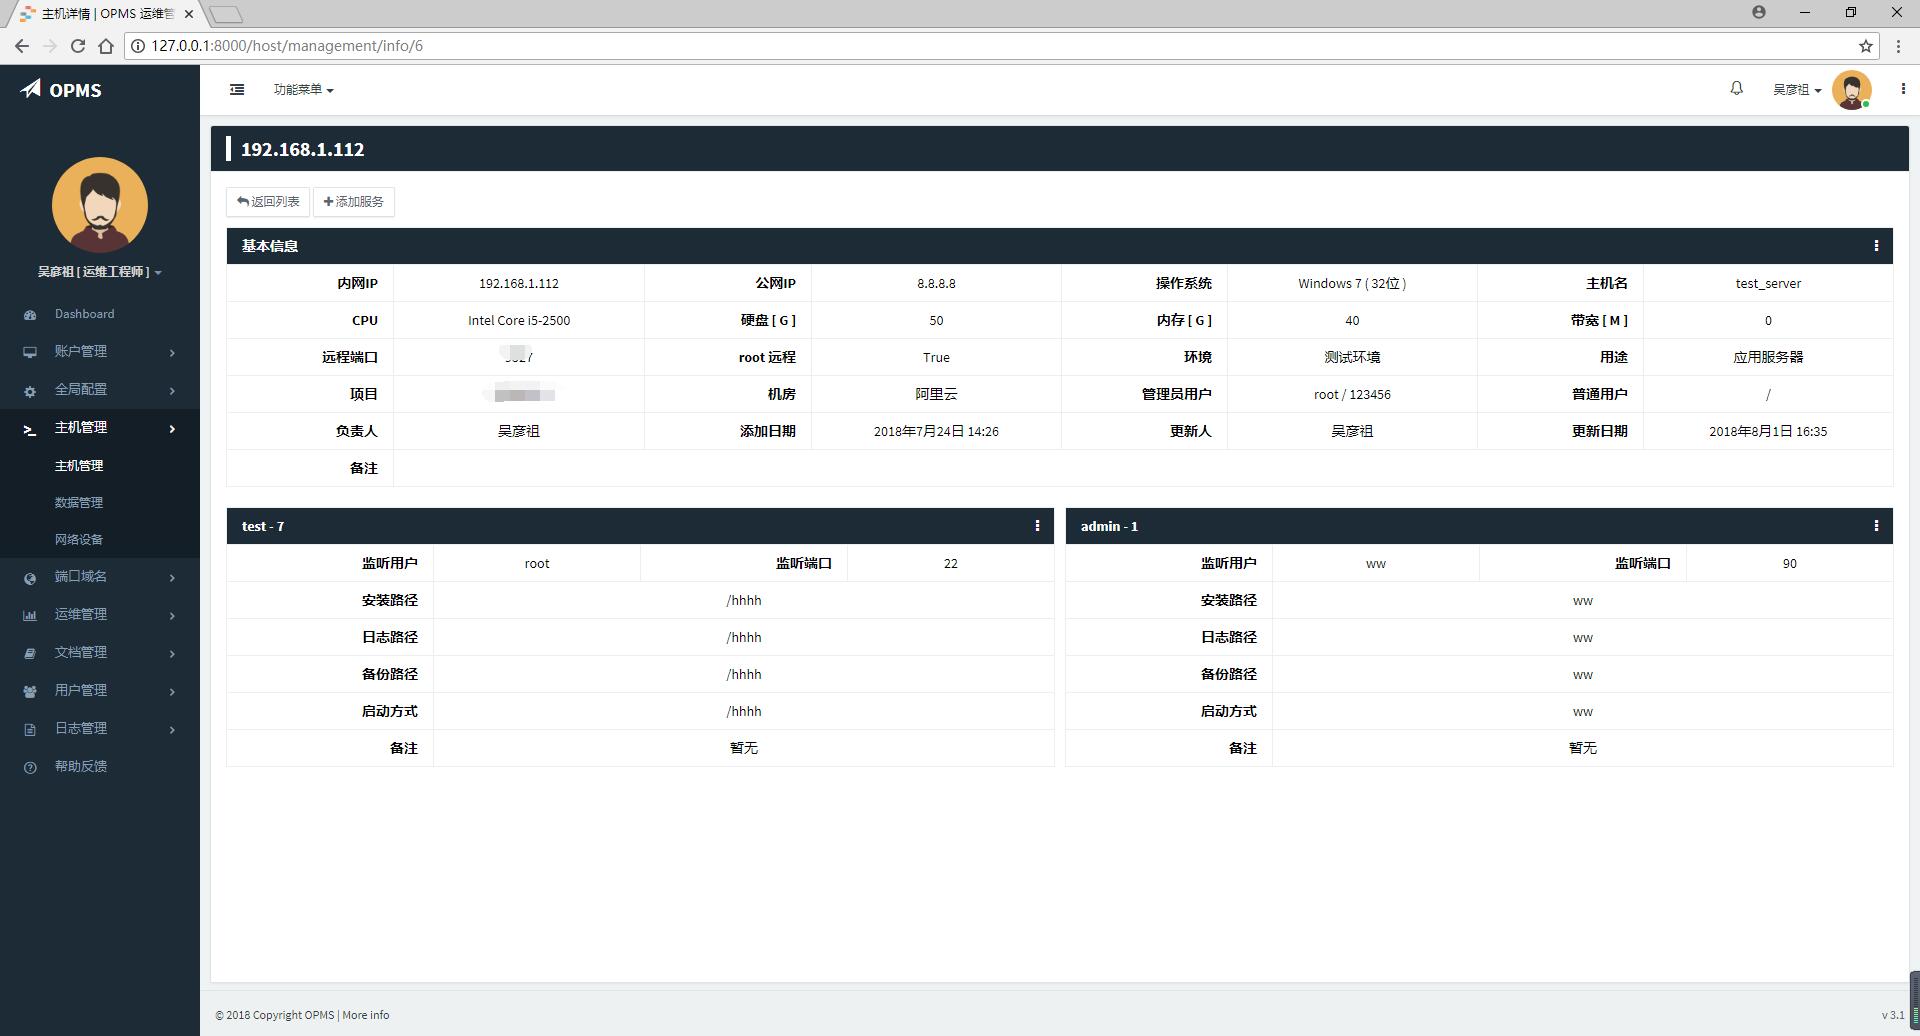Open the top-right vertical dots menu

(1902, 89)
